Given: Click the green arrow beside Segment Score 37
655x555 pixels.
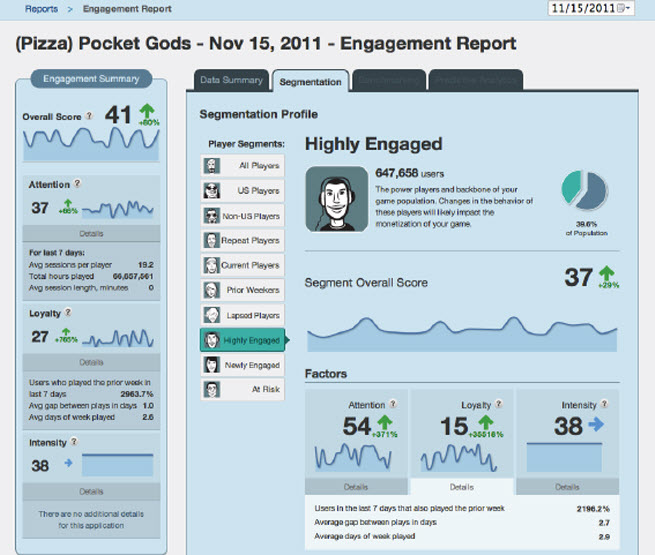Looking at the screenshot, I should [607, 274].
